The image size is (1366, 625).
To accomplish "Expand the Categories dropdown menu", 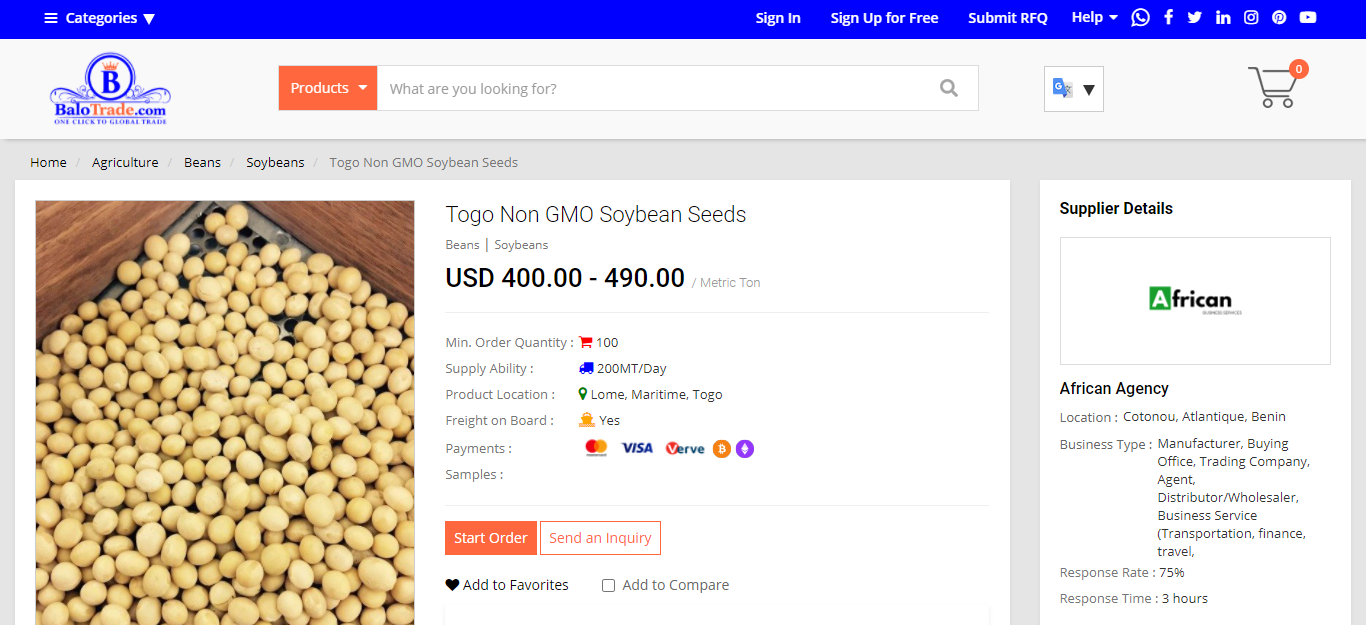I will pos(100,18).
